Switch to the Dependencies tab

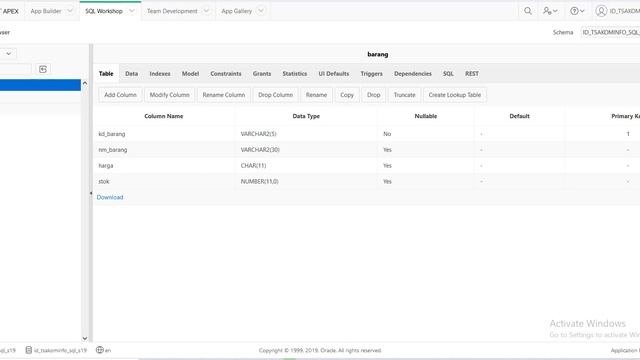pos(413,73)
